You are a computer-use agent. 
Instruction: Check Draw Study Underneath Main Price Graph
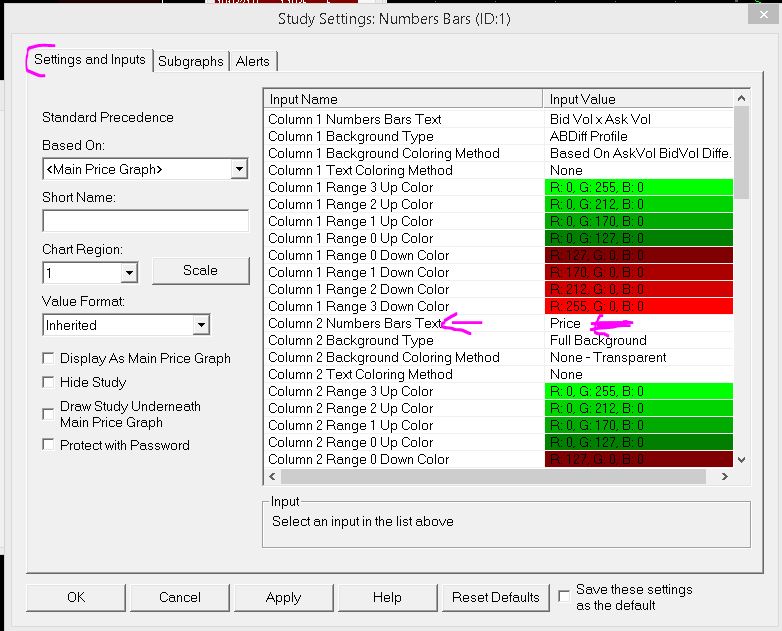click(x=49, y=414)
